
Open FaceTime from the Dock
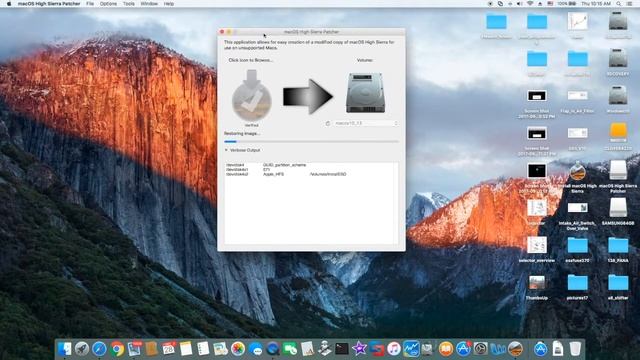(x=290, y=349)
